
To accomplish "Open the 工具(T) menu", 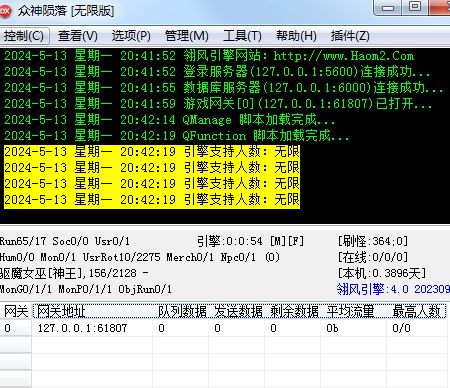I will (242, 36).
